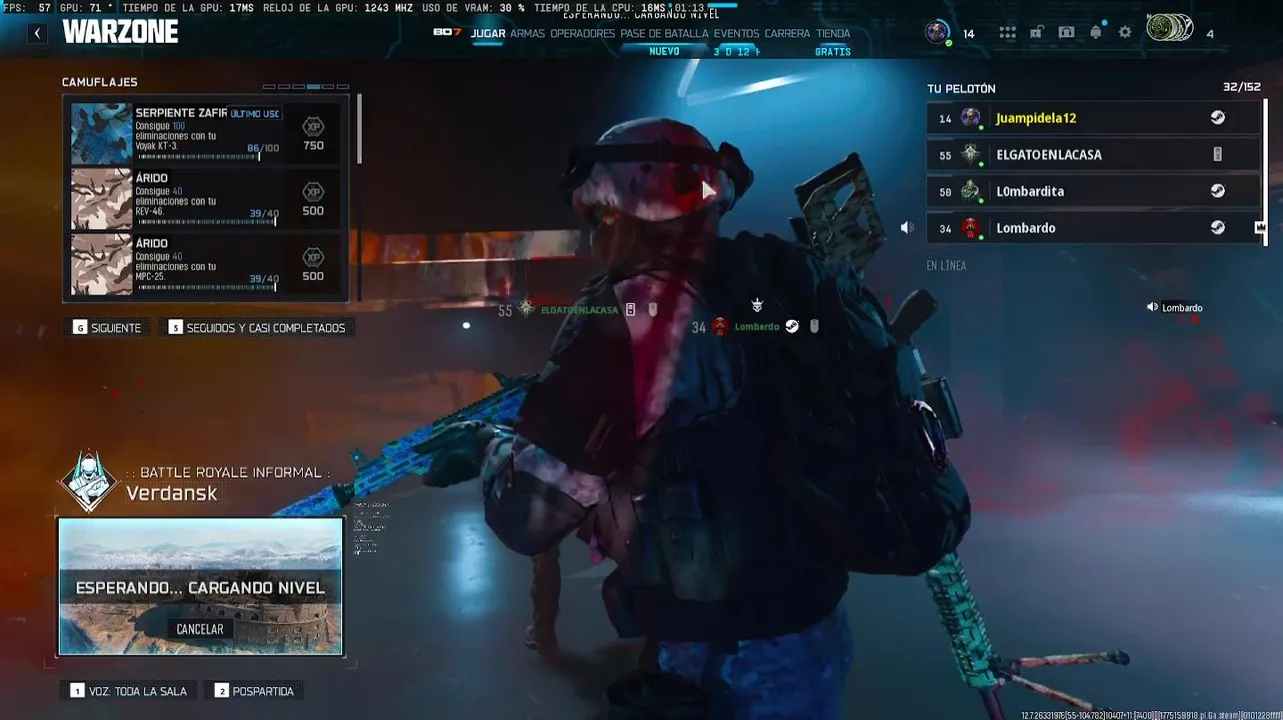This screenshot has width=1283, height=720.
Task: Open the unlock padlock icon in top bar
Action: (1037, 33)
